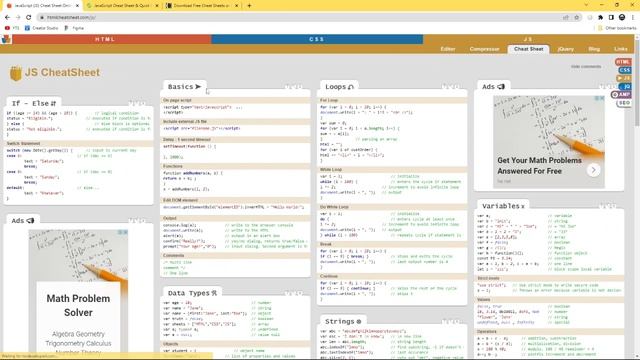Toggle the browser side panel icon
Viewport: 640px width, 360px height.
click(x=611, y=18)
